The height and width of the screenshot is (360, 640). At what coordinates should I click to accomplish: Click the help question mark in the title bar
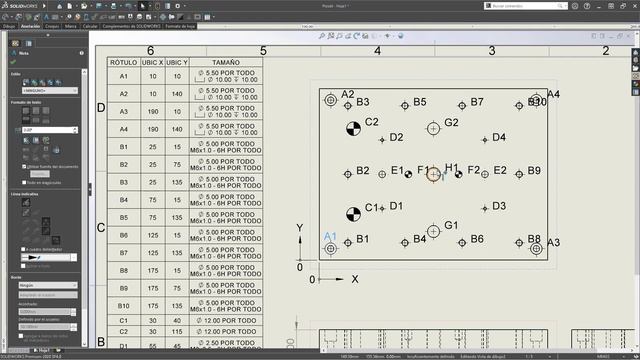pos(587,6)
